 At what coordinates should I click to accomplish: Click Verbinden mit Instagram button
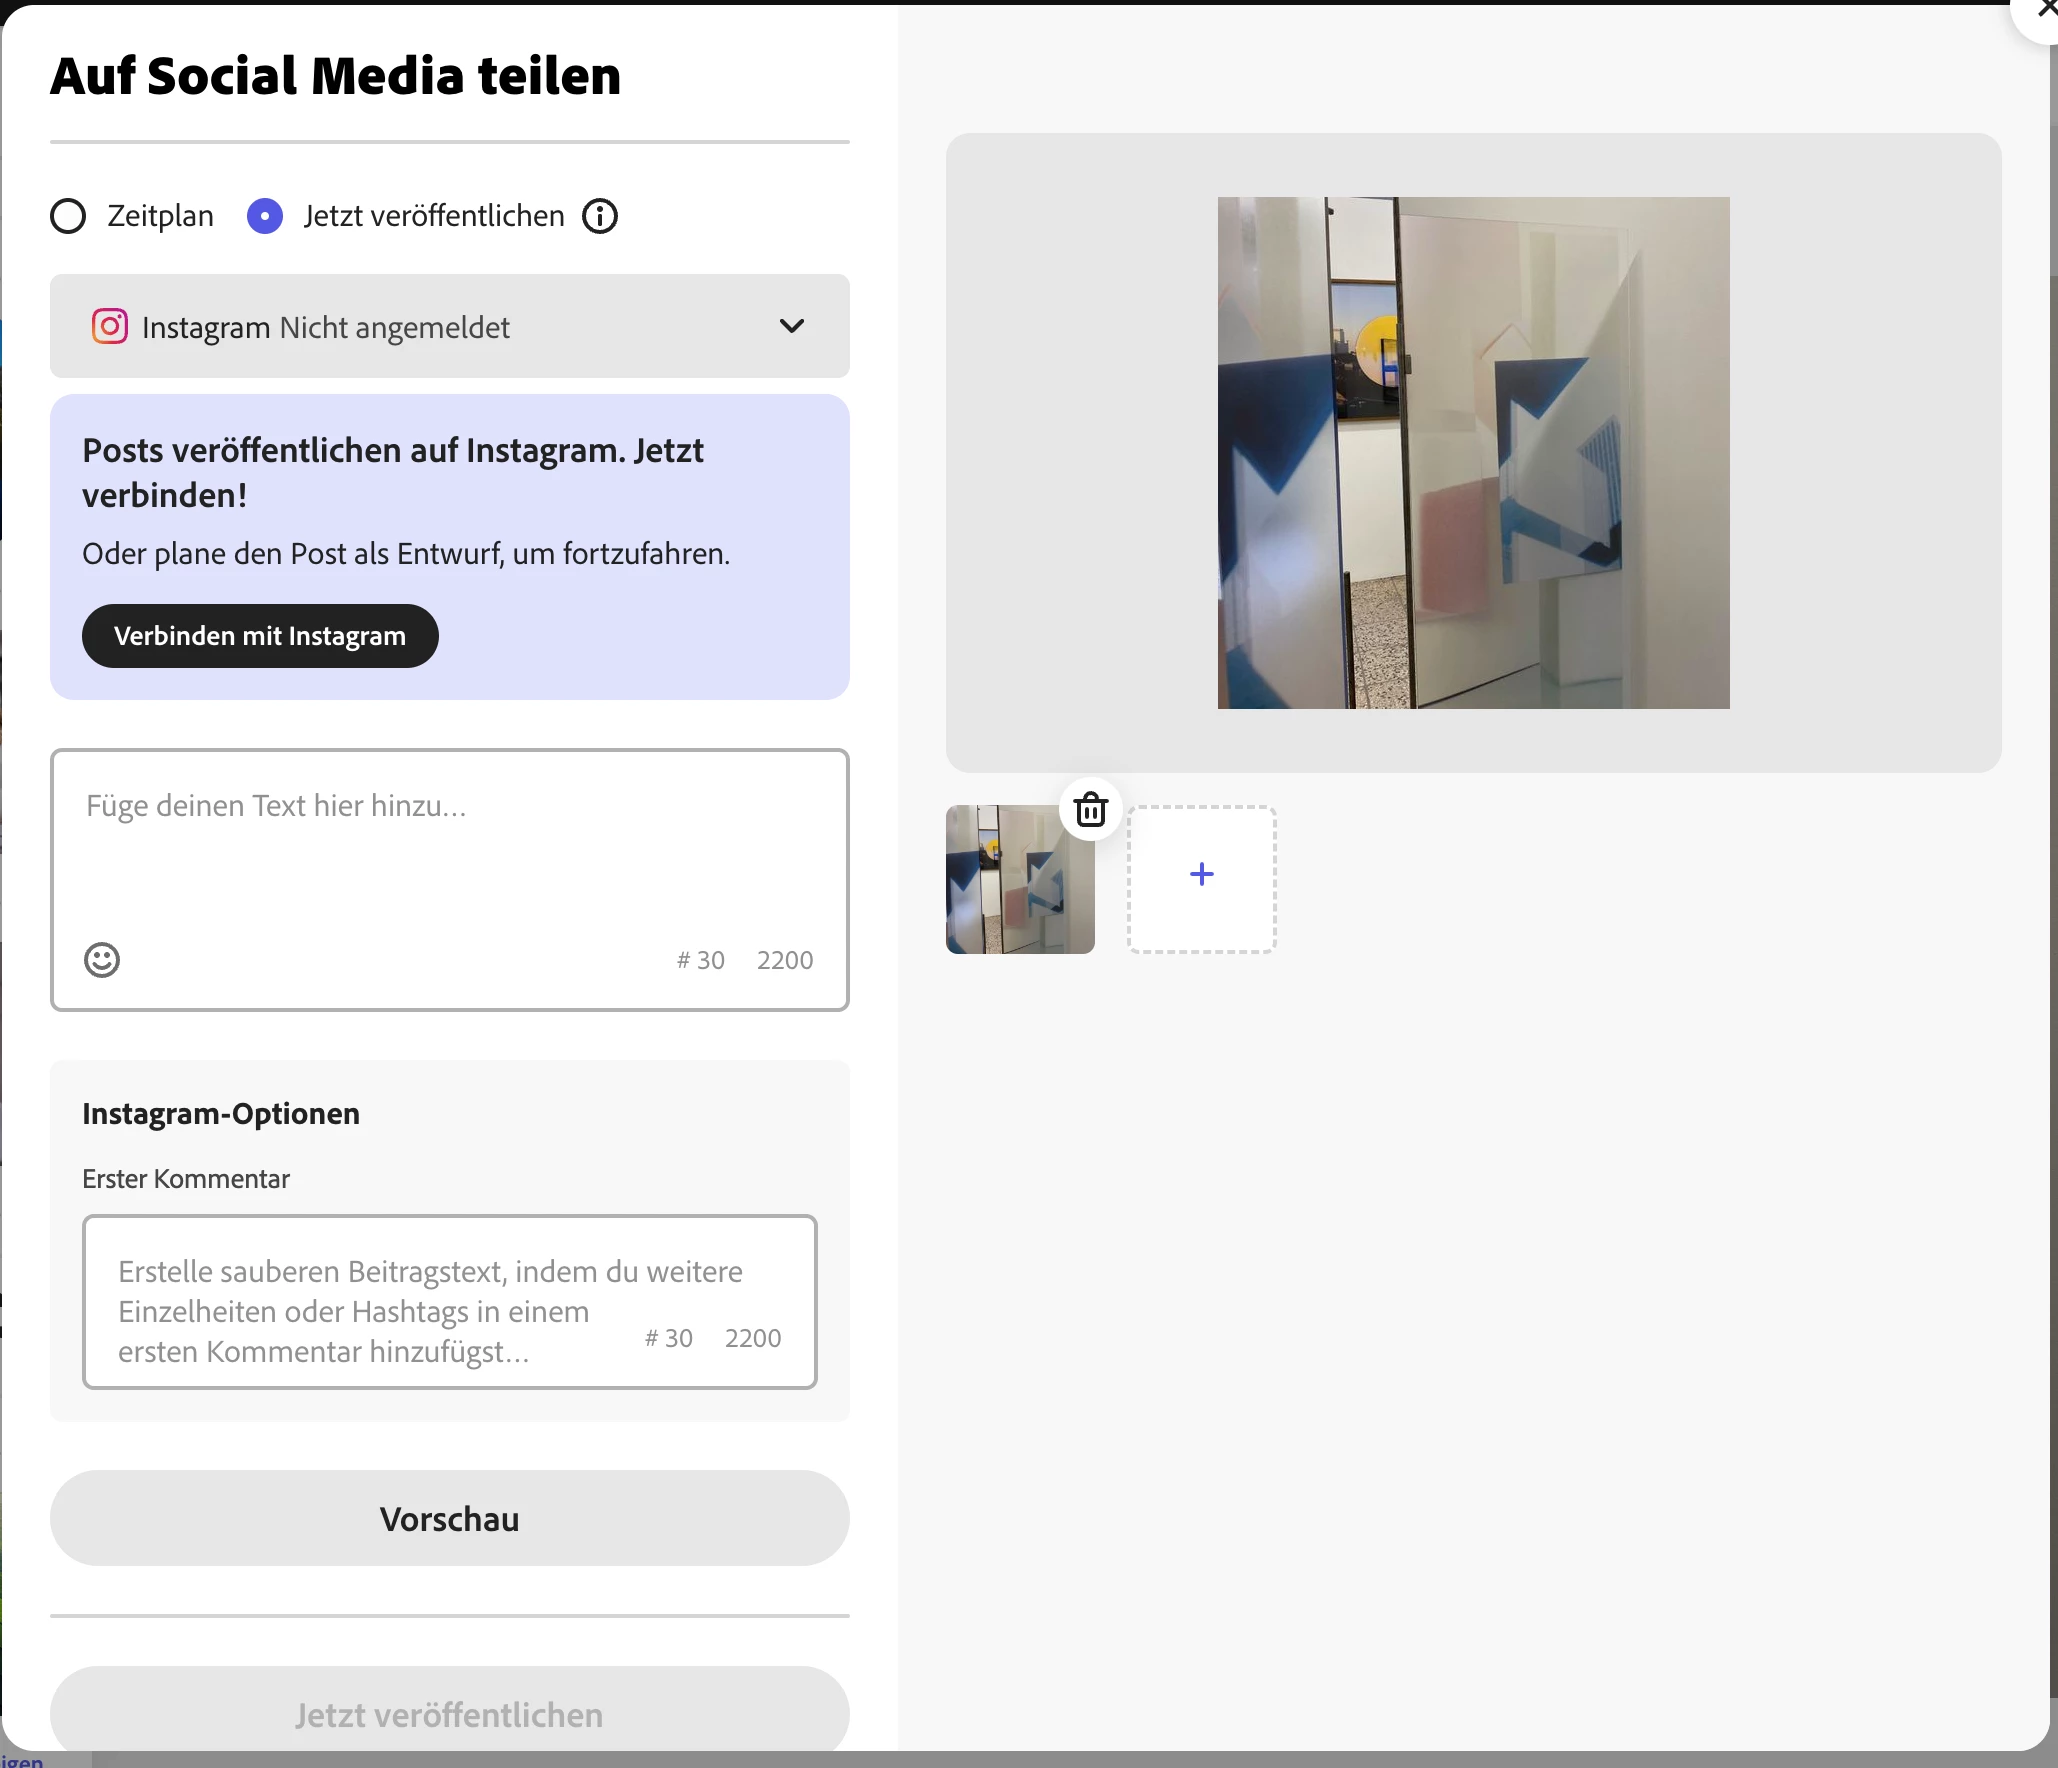[260, 636]
